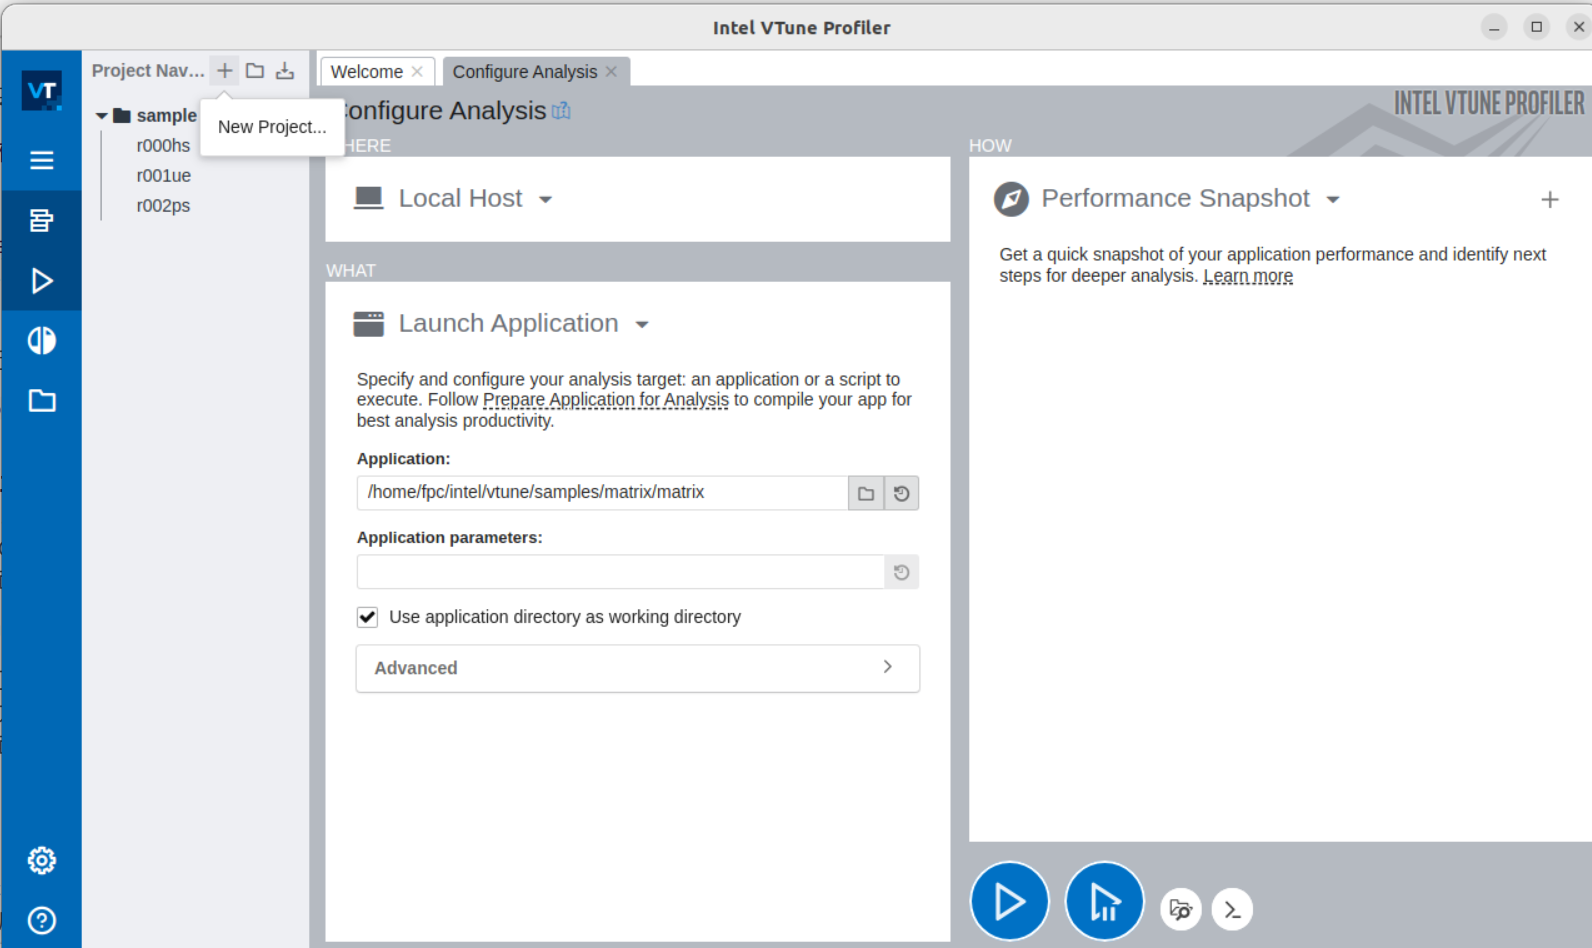Screen dimensions: 1592x948
Task: Open Options via the gear icon
Action: (42, 860)
